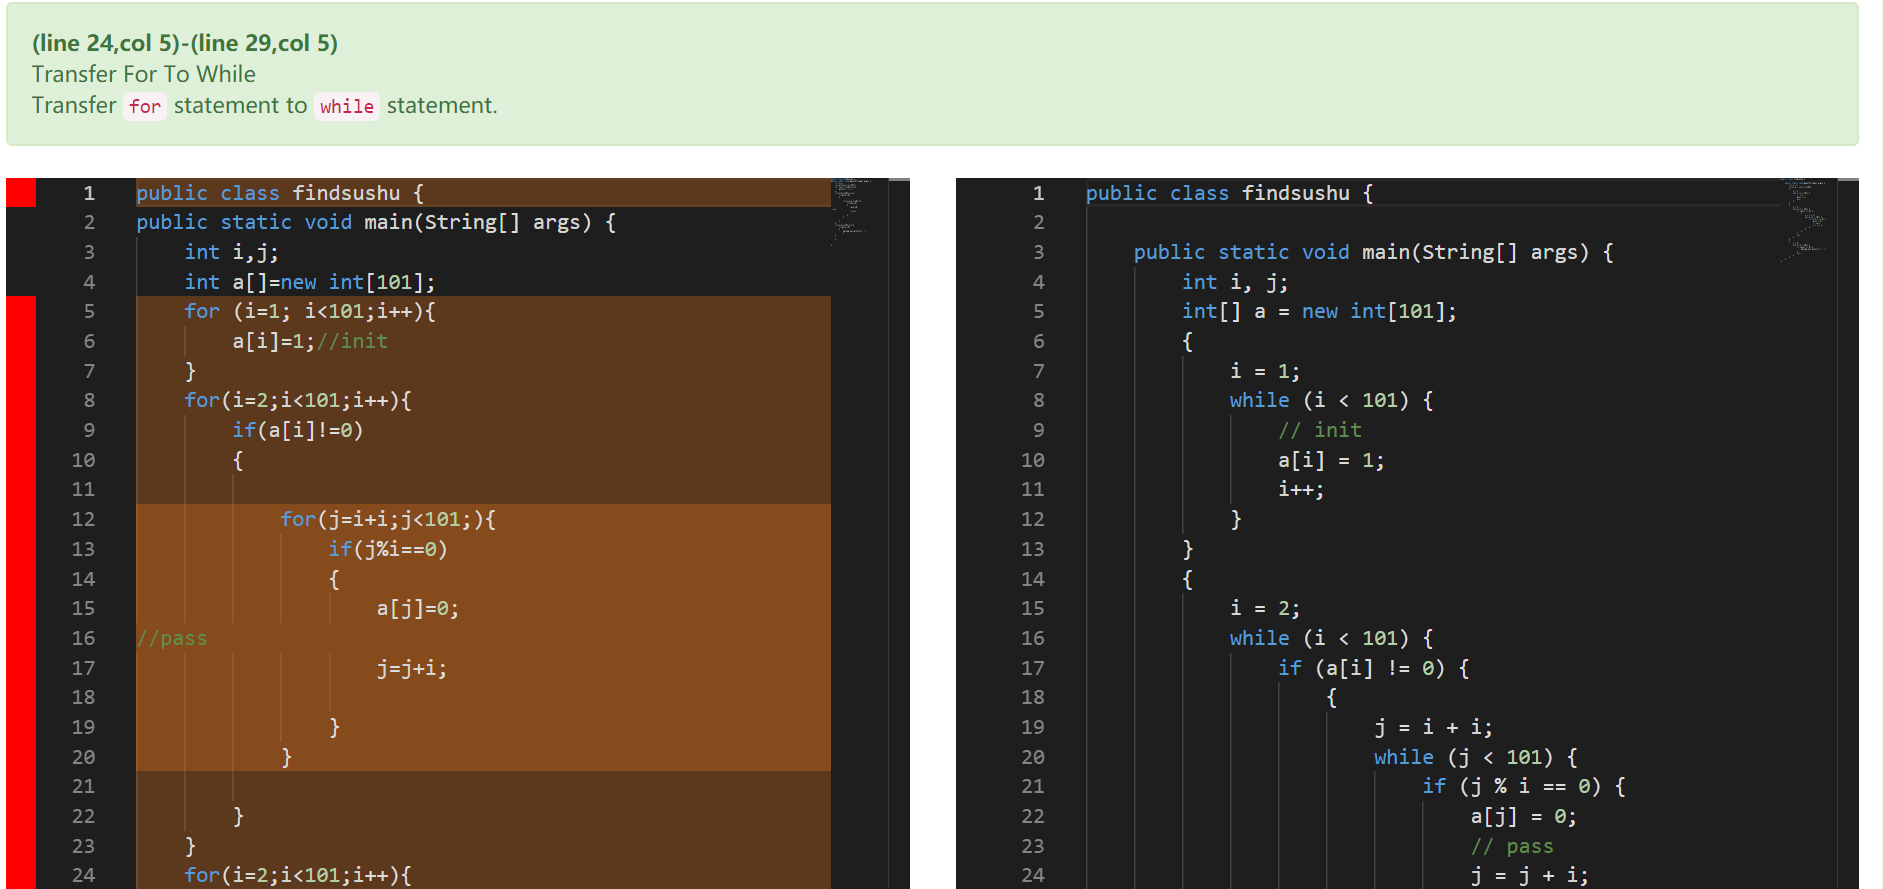Click the red change marker beside line 1

(x=21, y=193)
